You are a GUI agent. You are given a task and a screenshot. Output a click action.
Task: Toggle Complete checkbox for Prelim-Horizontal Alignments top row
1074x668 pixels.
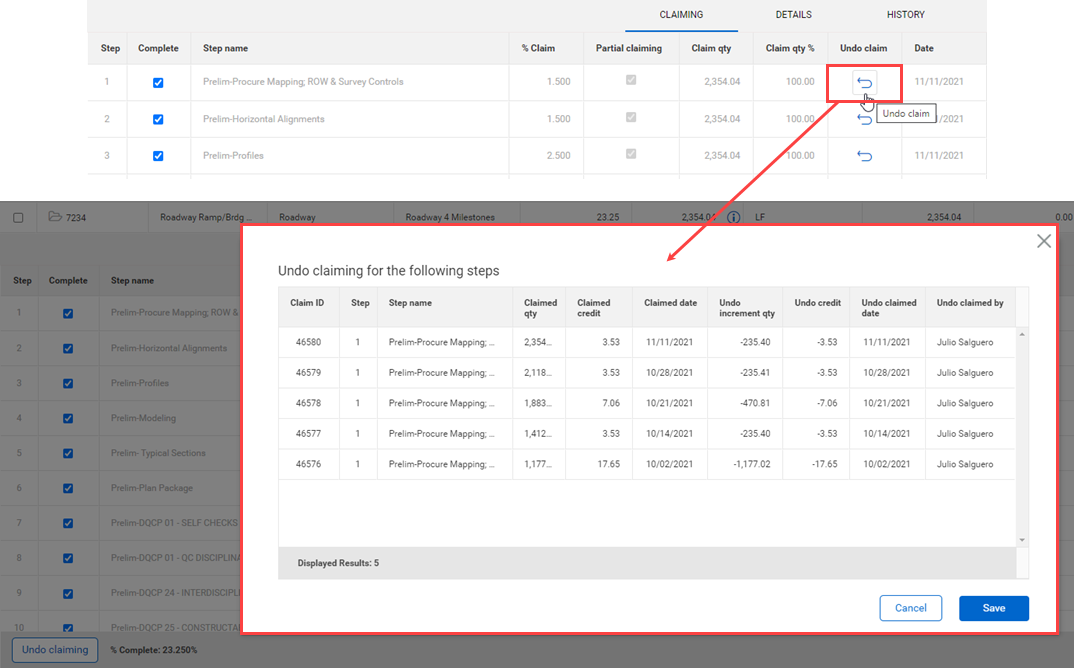pyautogui.click(x=158, y=120)
